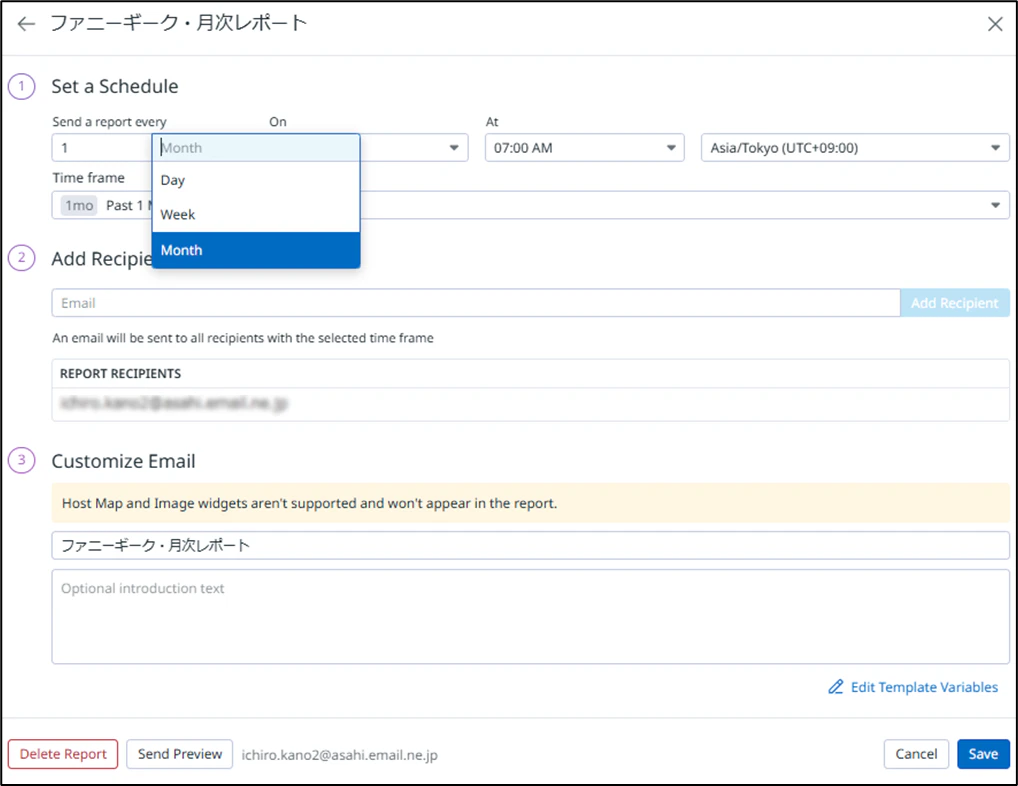This screenshot has height=786, width=1018.
Task: Click the Month search field in the dropdown
Action: pyautogui.click(x=256, y=148)
